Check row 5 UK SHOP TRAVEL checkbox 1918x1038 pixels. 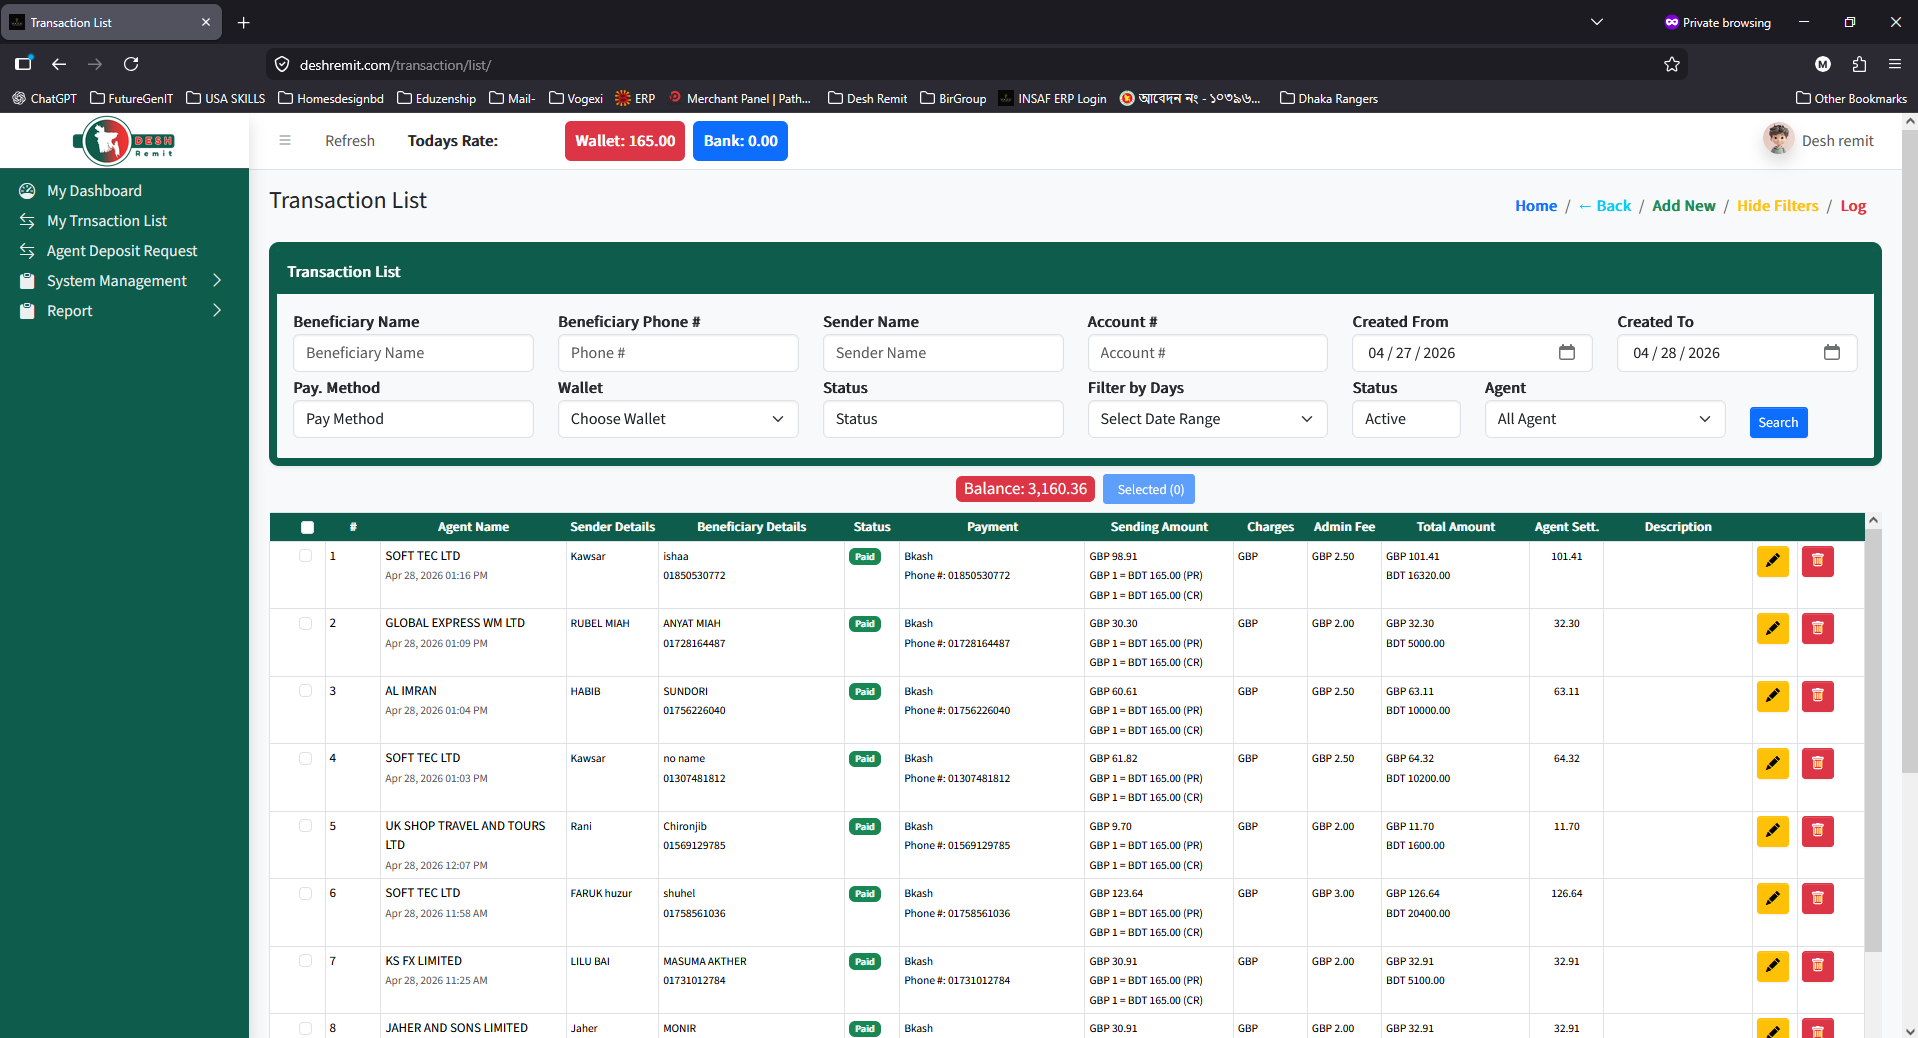pyautogui.click(x=305, y=826)
